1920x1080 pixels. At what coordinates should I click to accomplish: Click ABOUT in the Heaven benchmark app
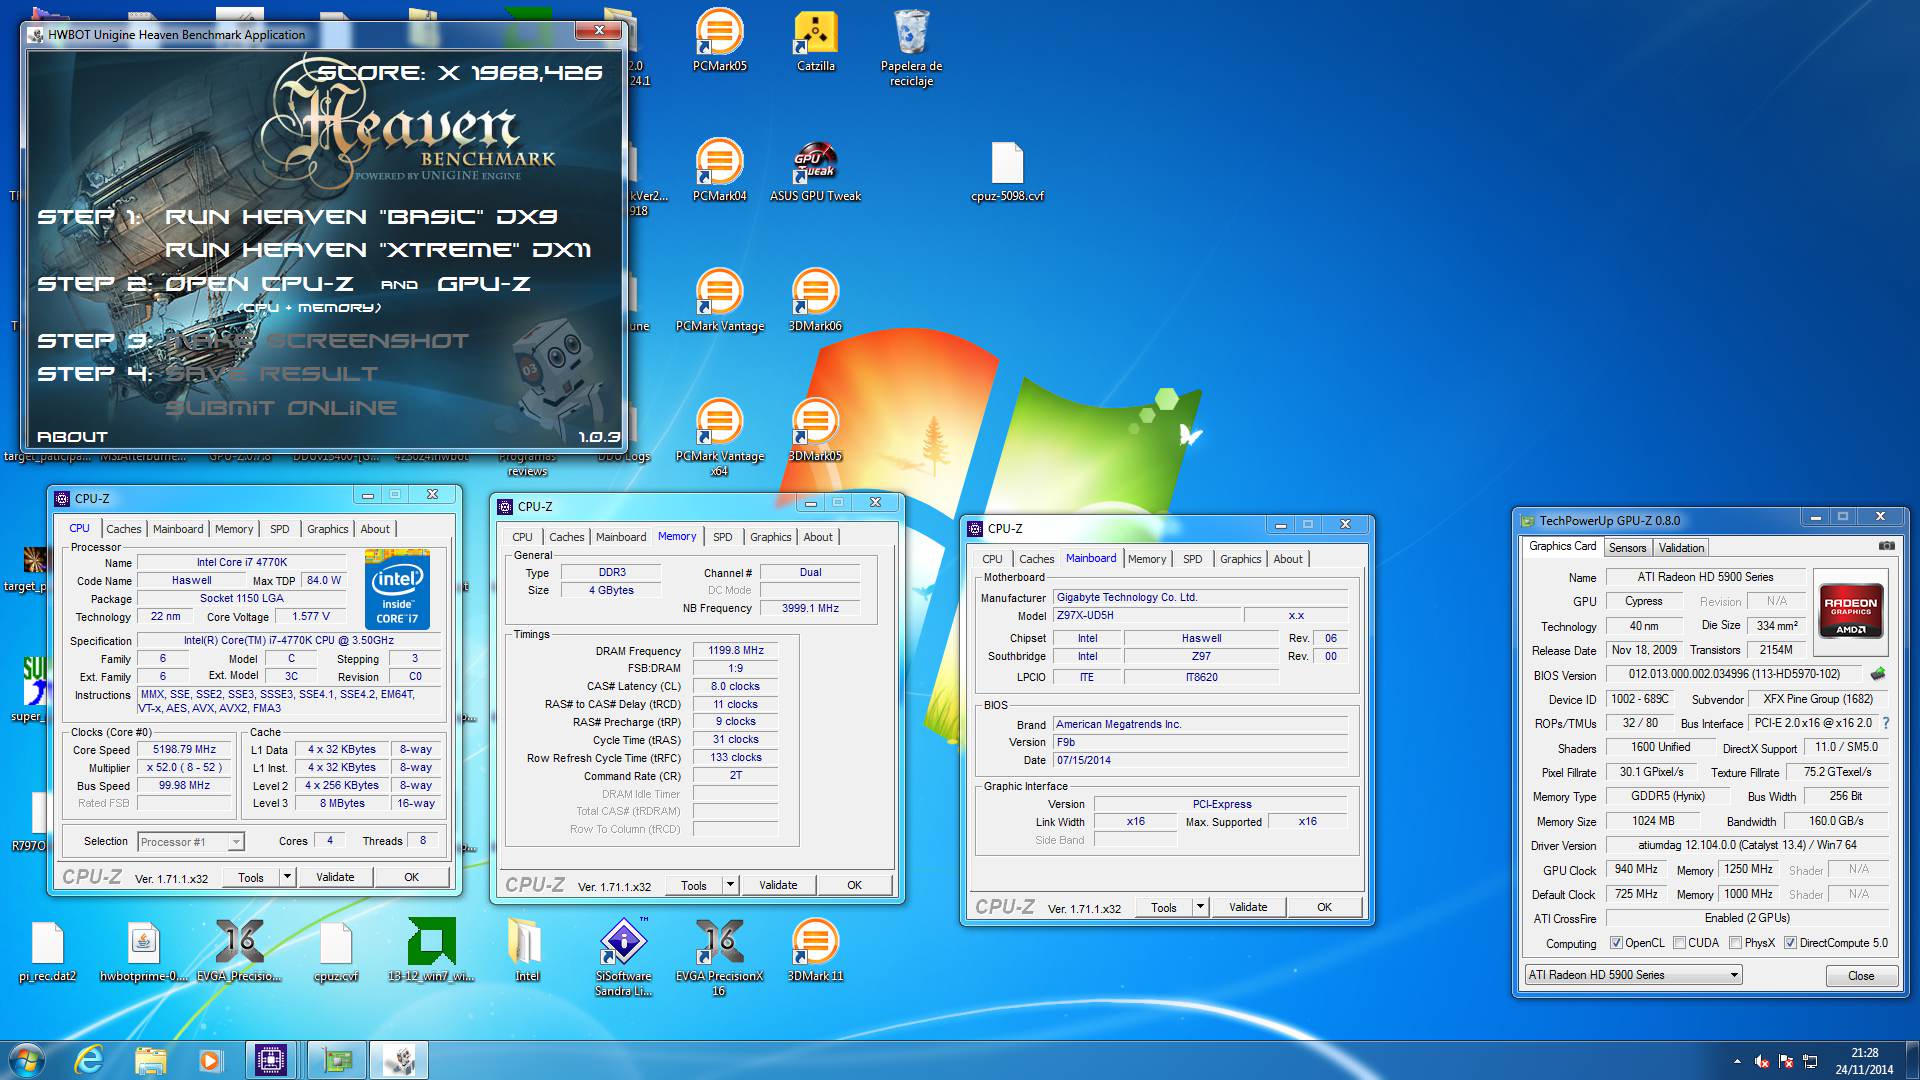click(x=72, y=437)
